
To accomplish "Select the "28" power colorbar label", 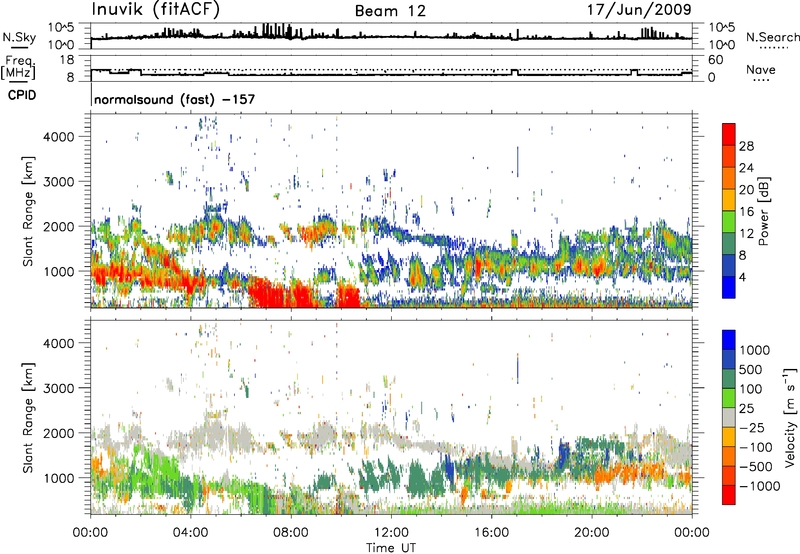I will click(746, 146).
